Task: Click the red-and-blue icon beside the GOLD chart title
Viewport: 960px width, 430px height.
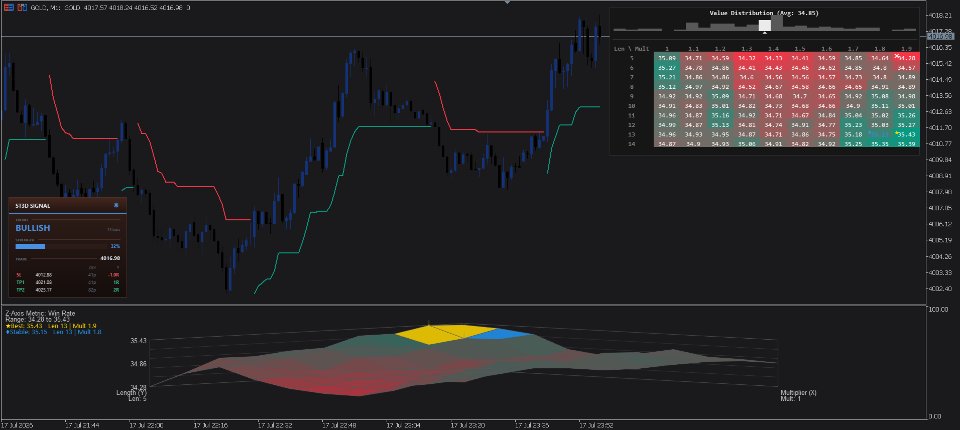Action: point(8,7)
